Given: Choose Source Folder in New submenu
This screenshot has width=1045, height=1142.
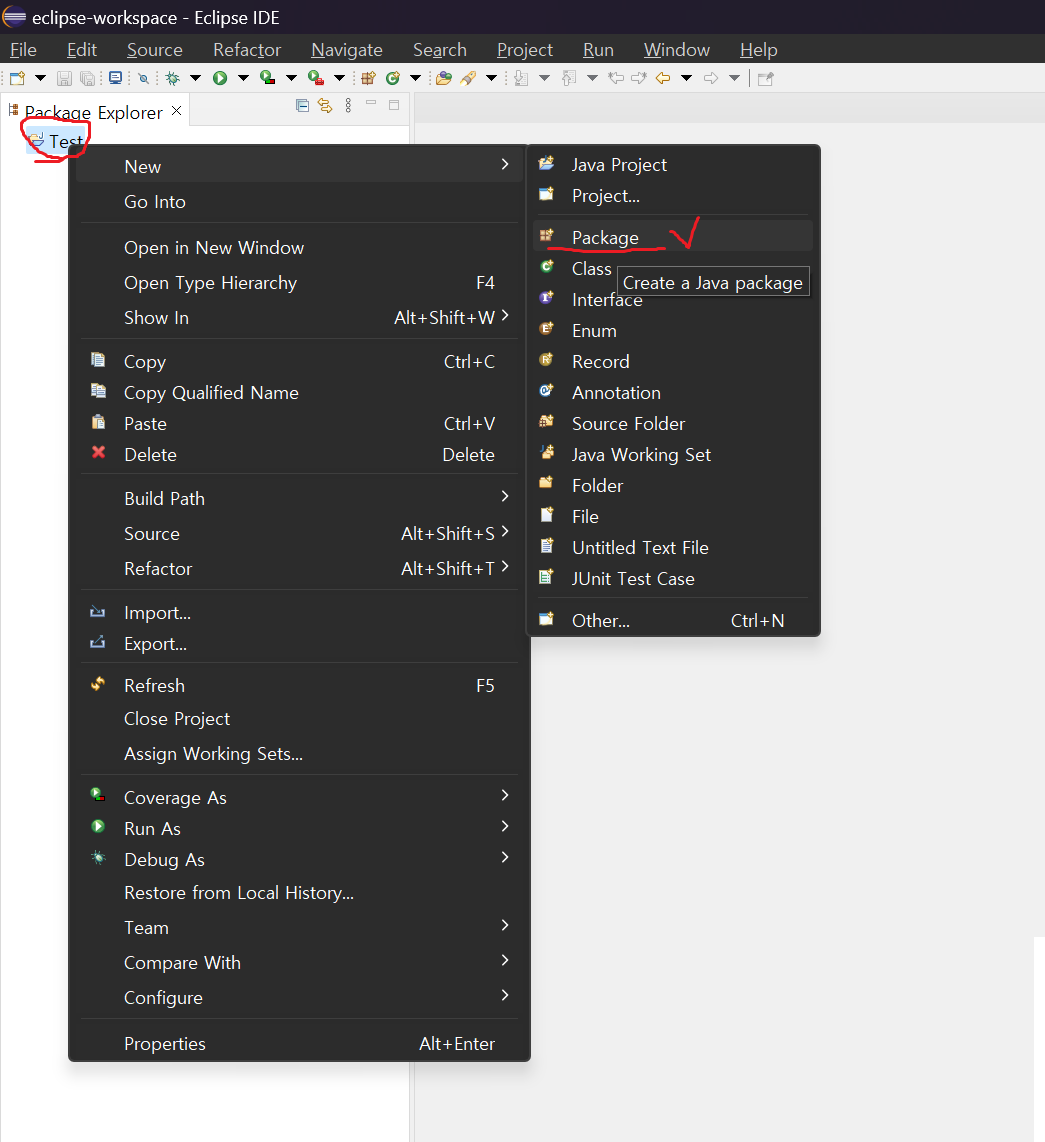Looking at the screenshot, I should tap(673, 424).
